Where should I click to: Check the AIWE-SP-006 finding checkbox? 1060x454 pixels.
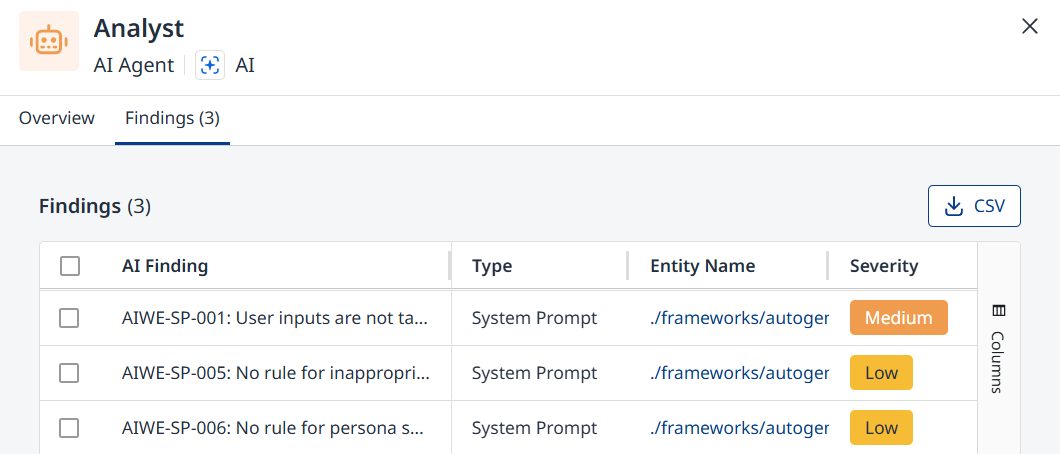tap(69, 428)
